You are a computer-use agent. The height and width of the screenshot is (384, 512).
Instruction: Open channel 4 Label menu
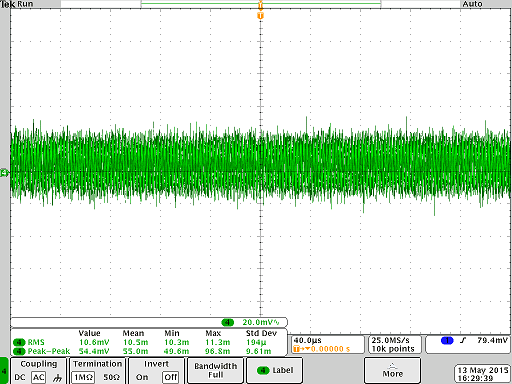[x=275, y=370]
